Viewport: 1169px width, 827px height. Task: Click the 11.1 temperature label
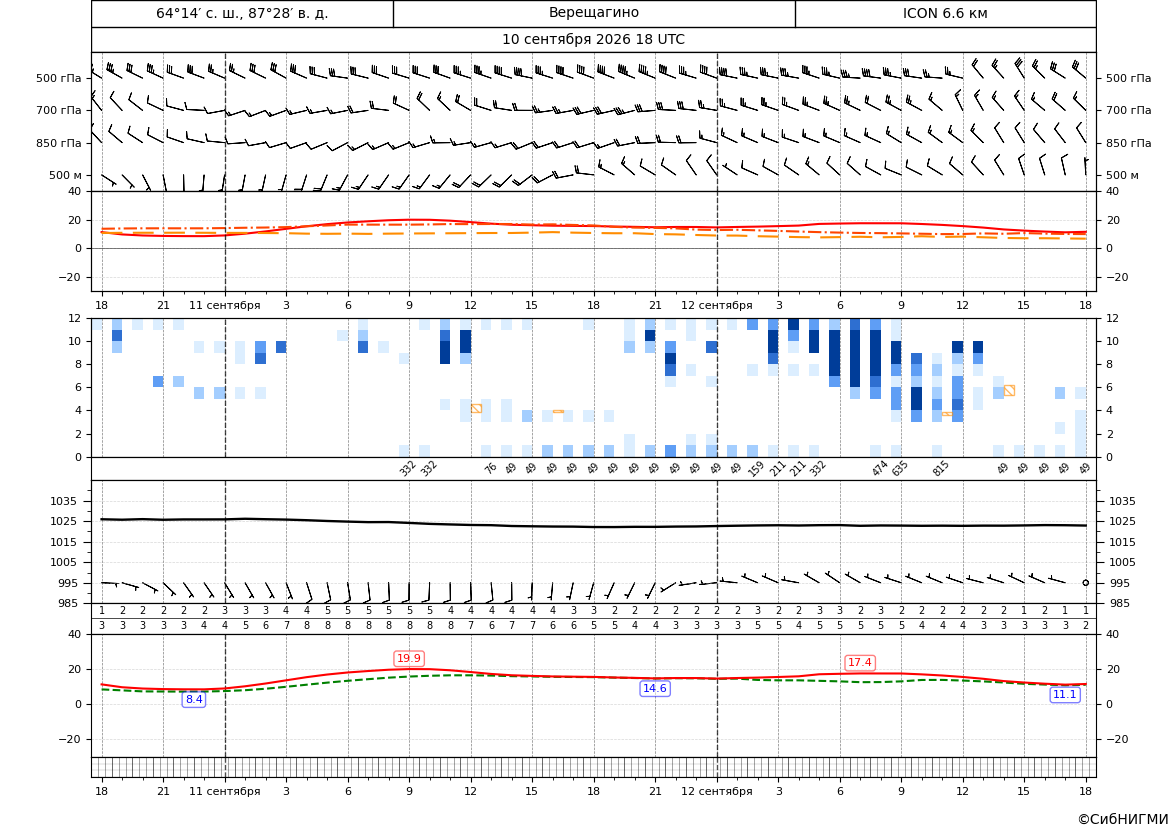click(x=1064, y=694)
